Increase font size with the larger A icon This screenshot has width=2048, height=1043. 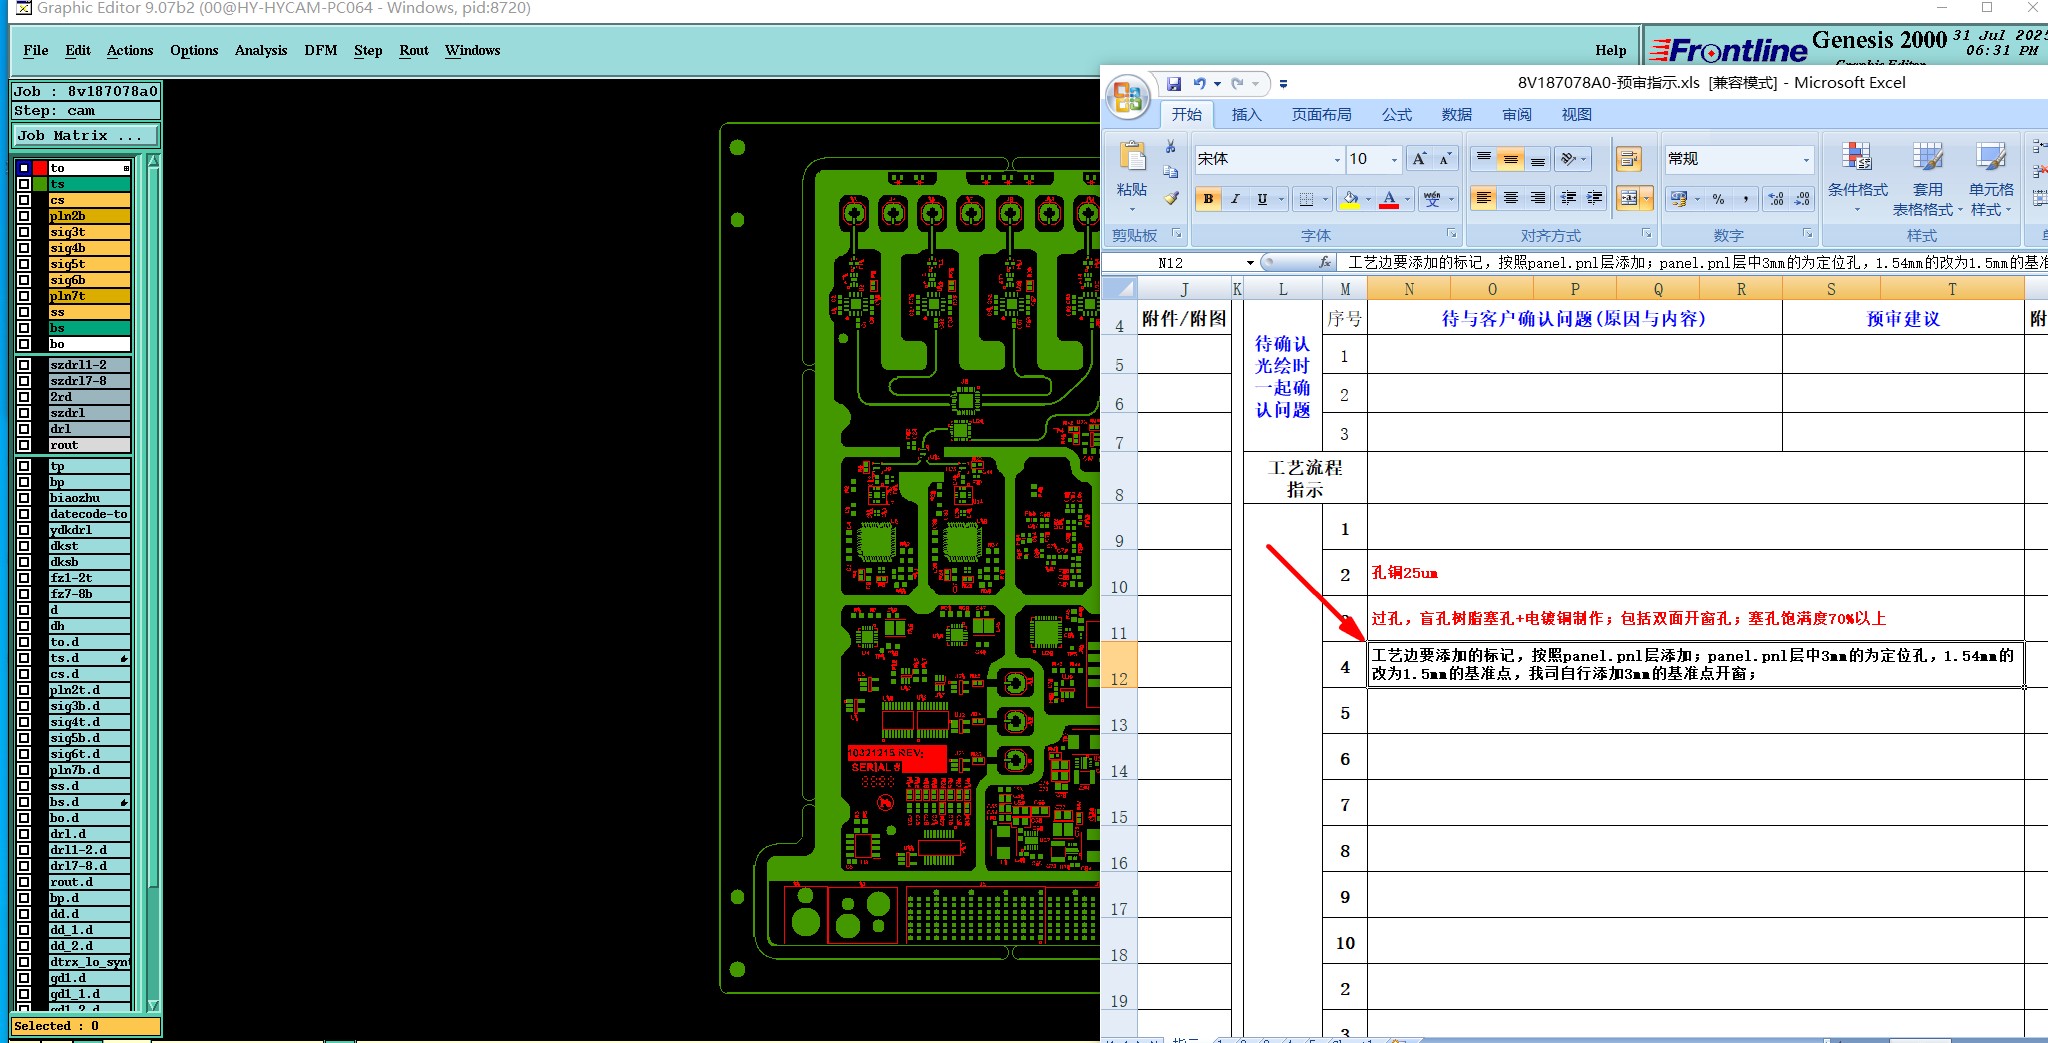(1419, 159)
